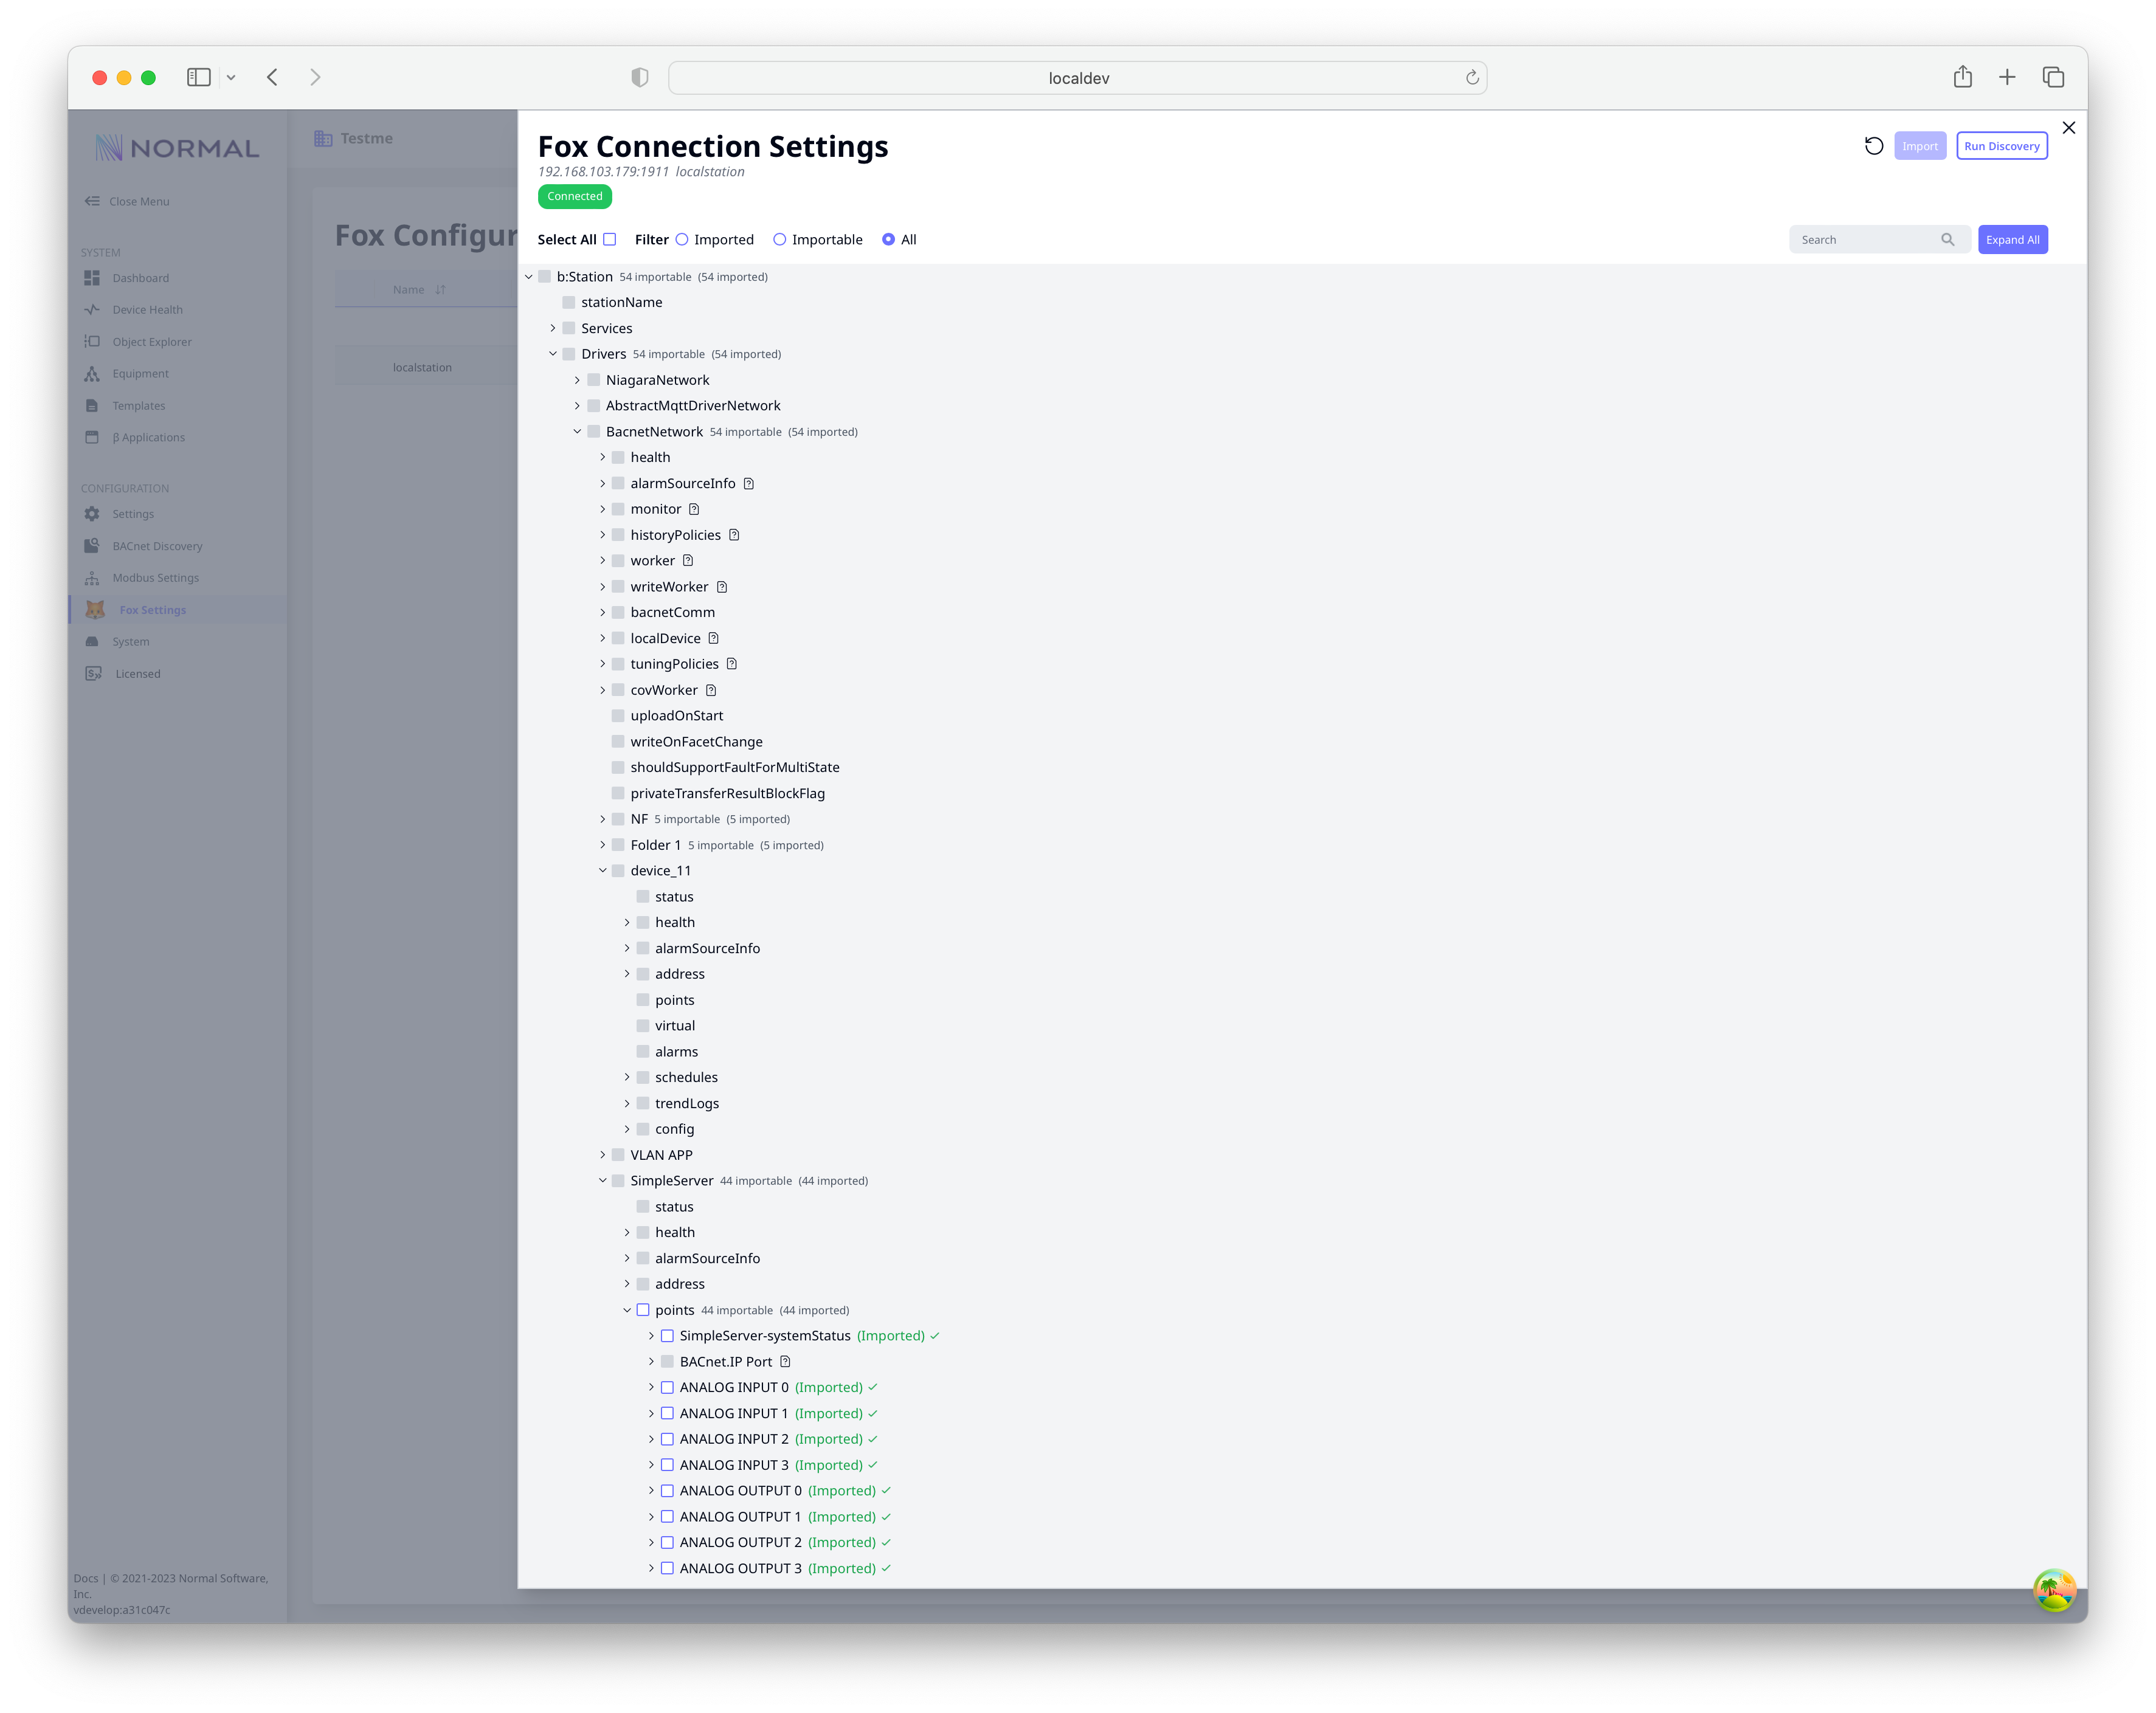The height and width of the screenshot is (1713, 2156).
Task: Click the palm tree avatar icon
Action: 2054,1589
